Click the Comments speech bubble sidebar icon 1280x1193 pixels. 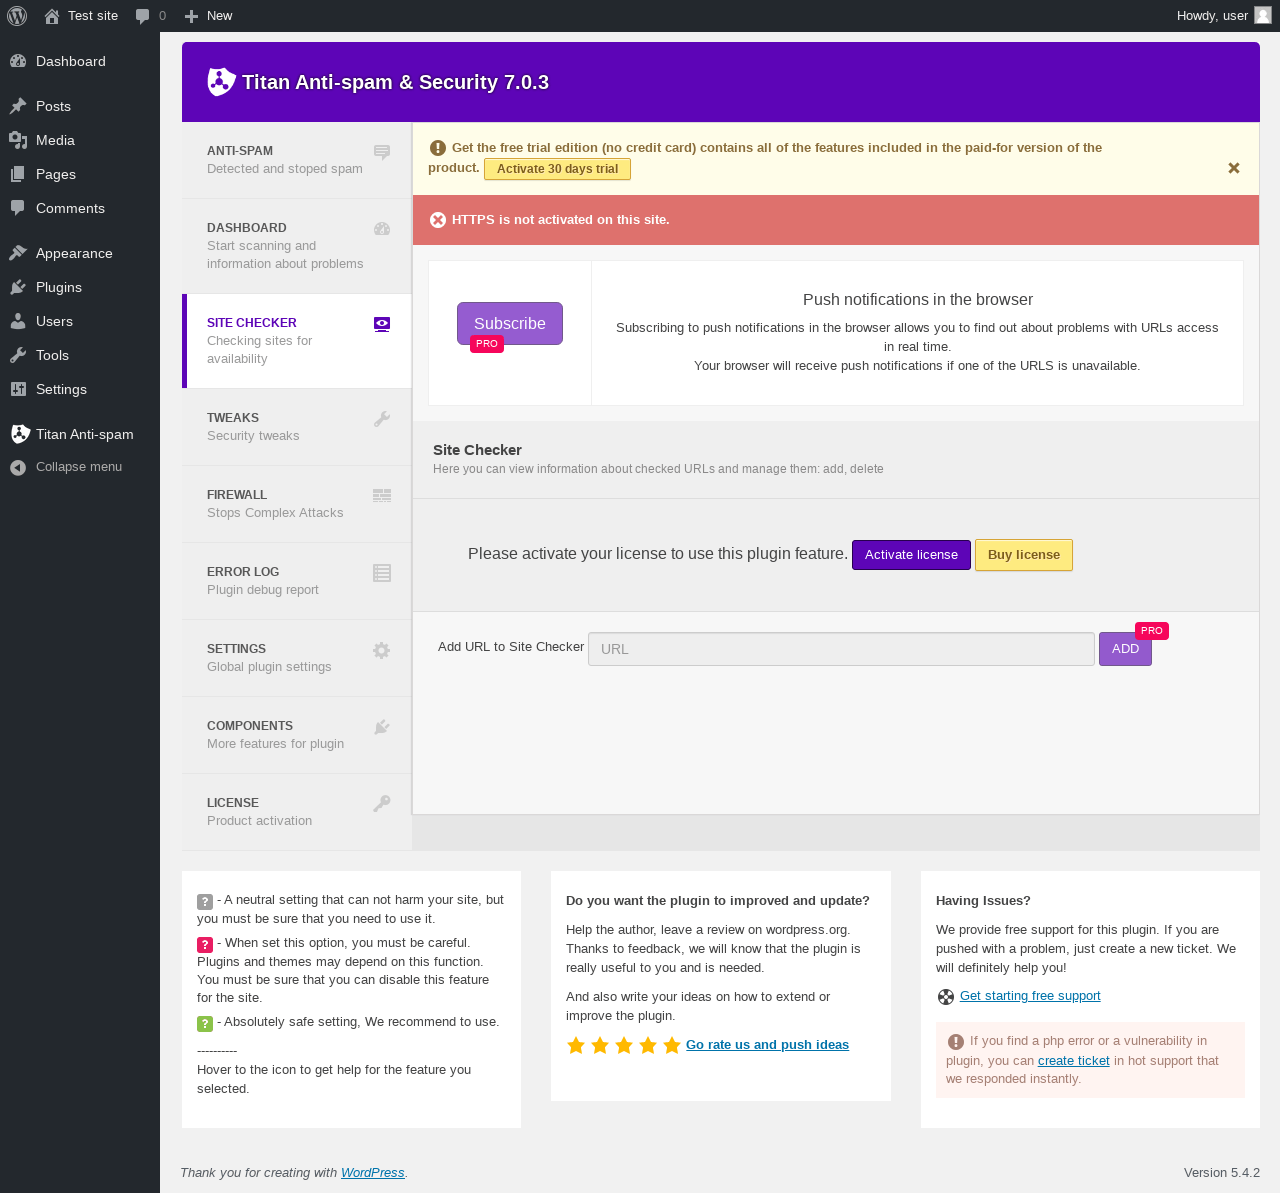[x=18, y=208]
